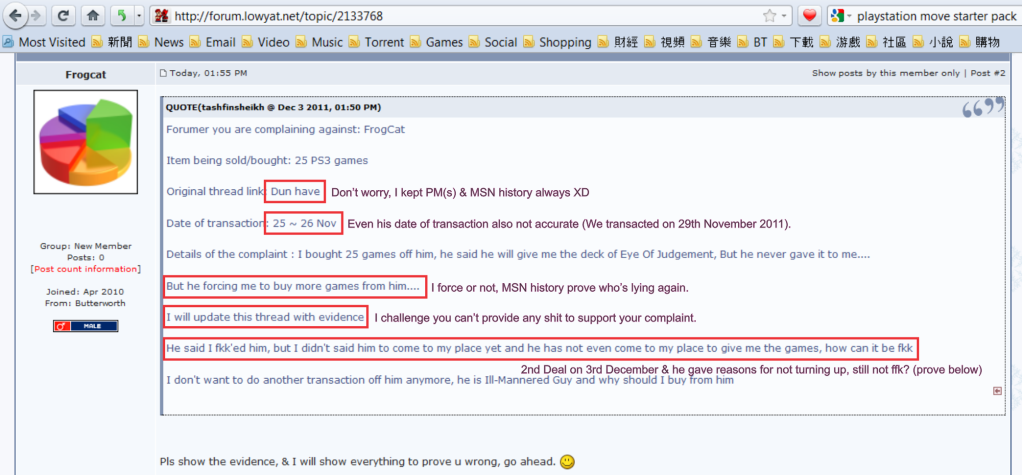
Task: Go to the Home page icon
Action: [92, 16]
